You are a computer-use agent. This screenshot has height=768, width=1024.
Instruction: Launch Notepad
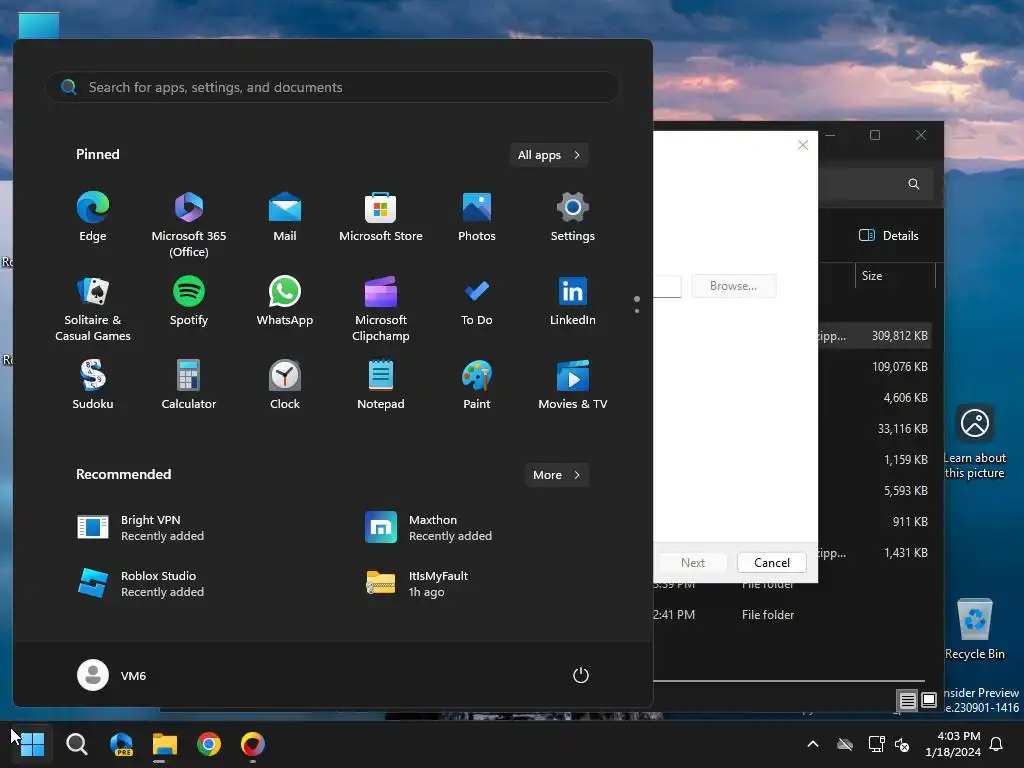click(381, 385)
